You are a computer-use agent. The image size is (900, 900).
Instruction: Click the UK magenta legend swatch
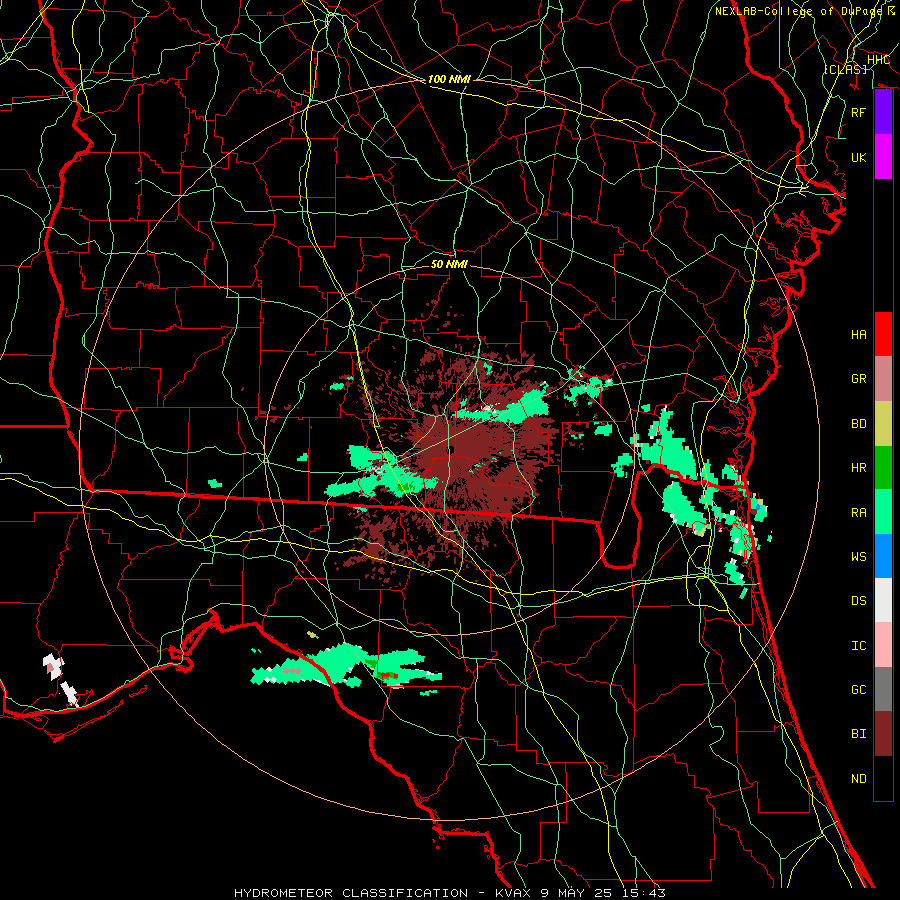tap(883, 157)
